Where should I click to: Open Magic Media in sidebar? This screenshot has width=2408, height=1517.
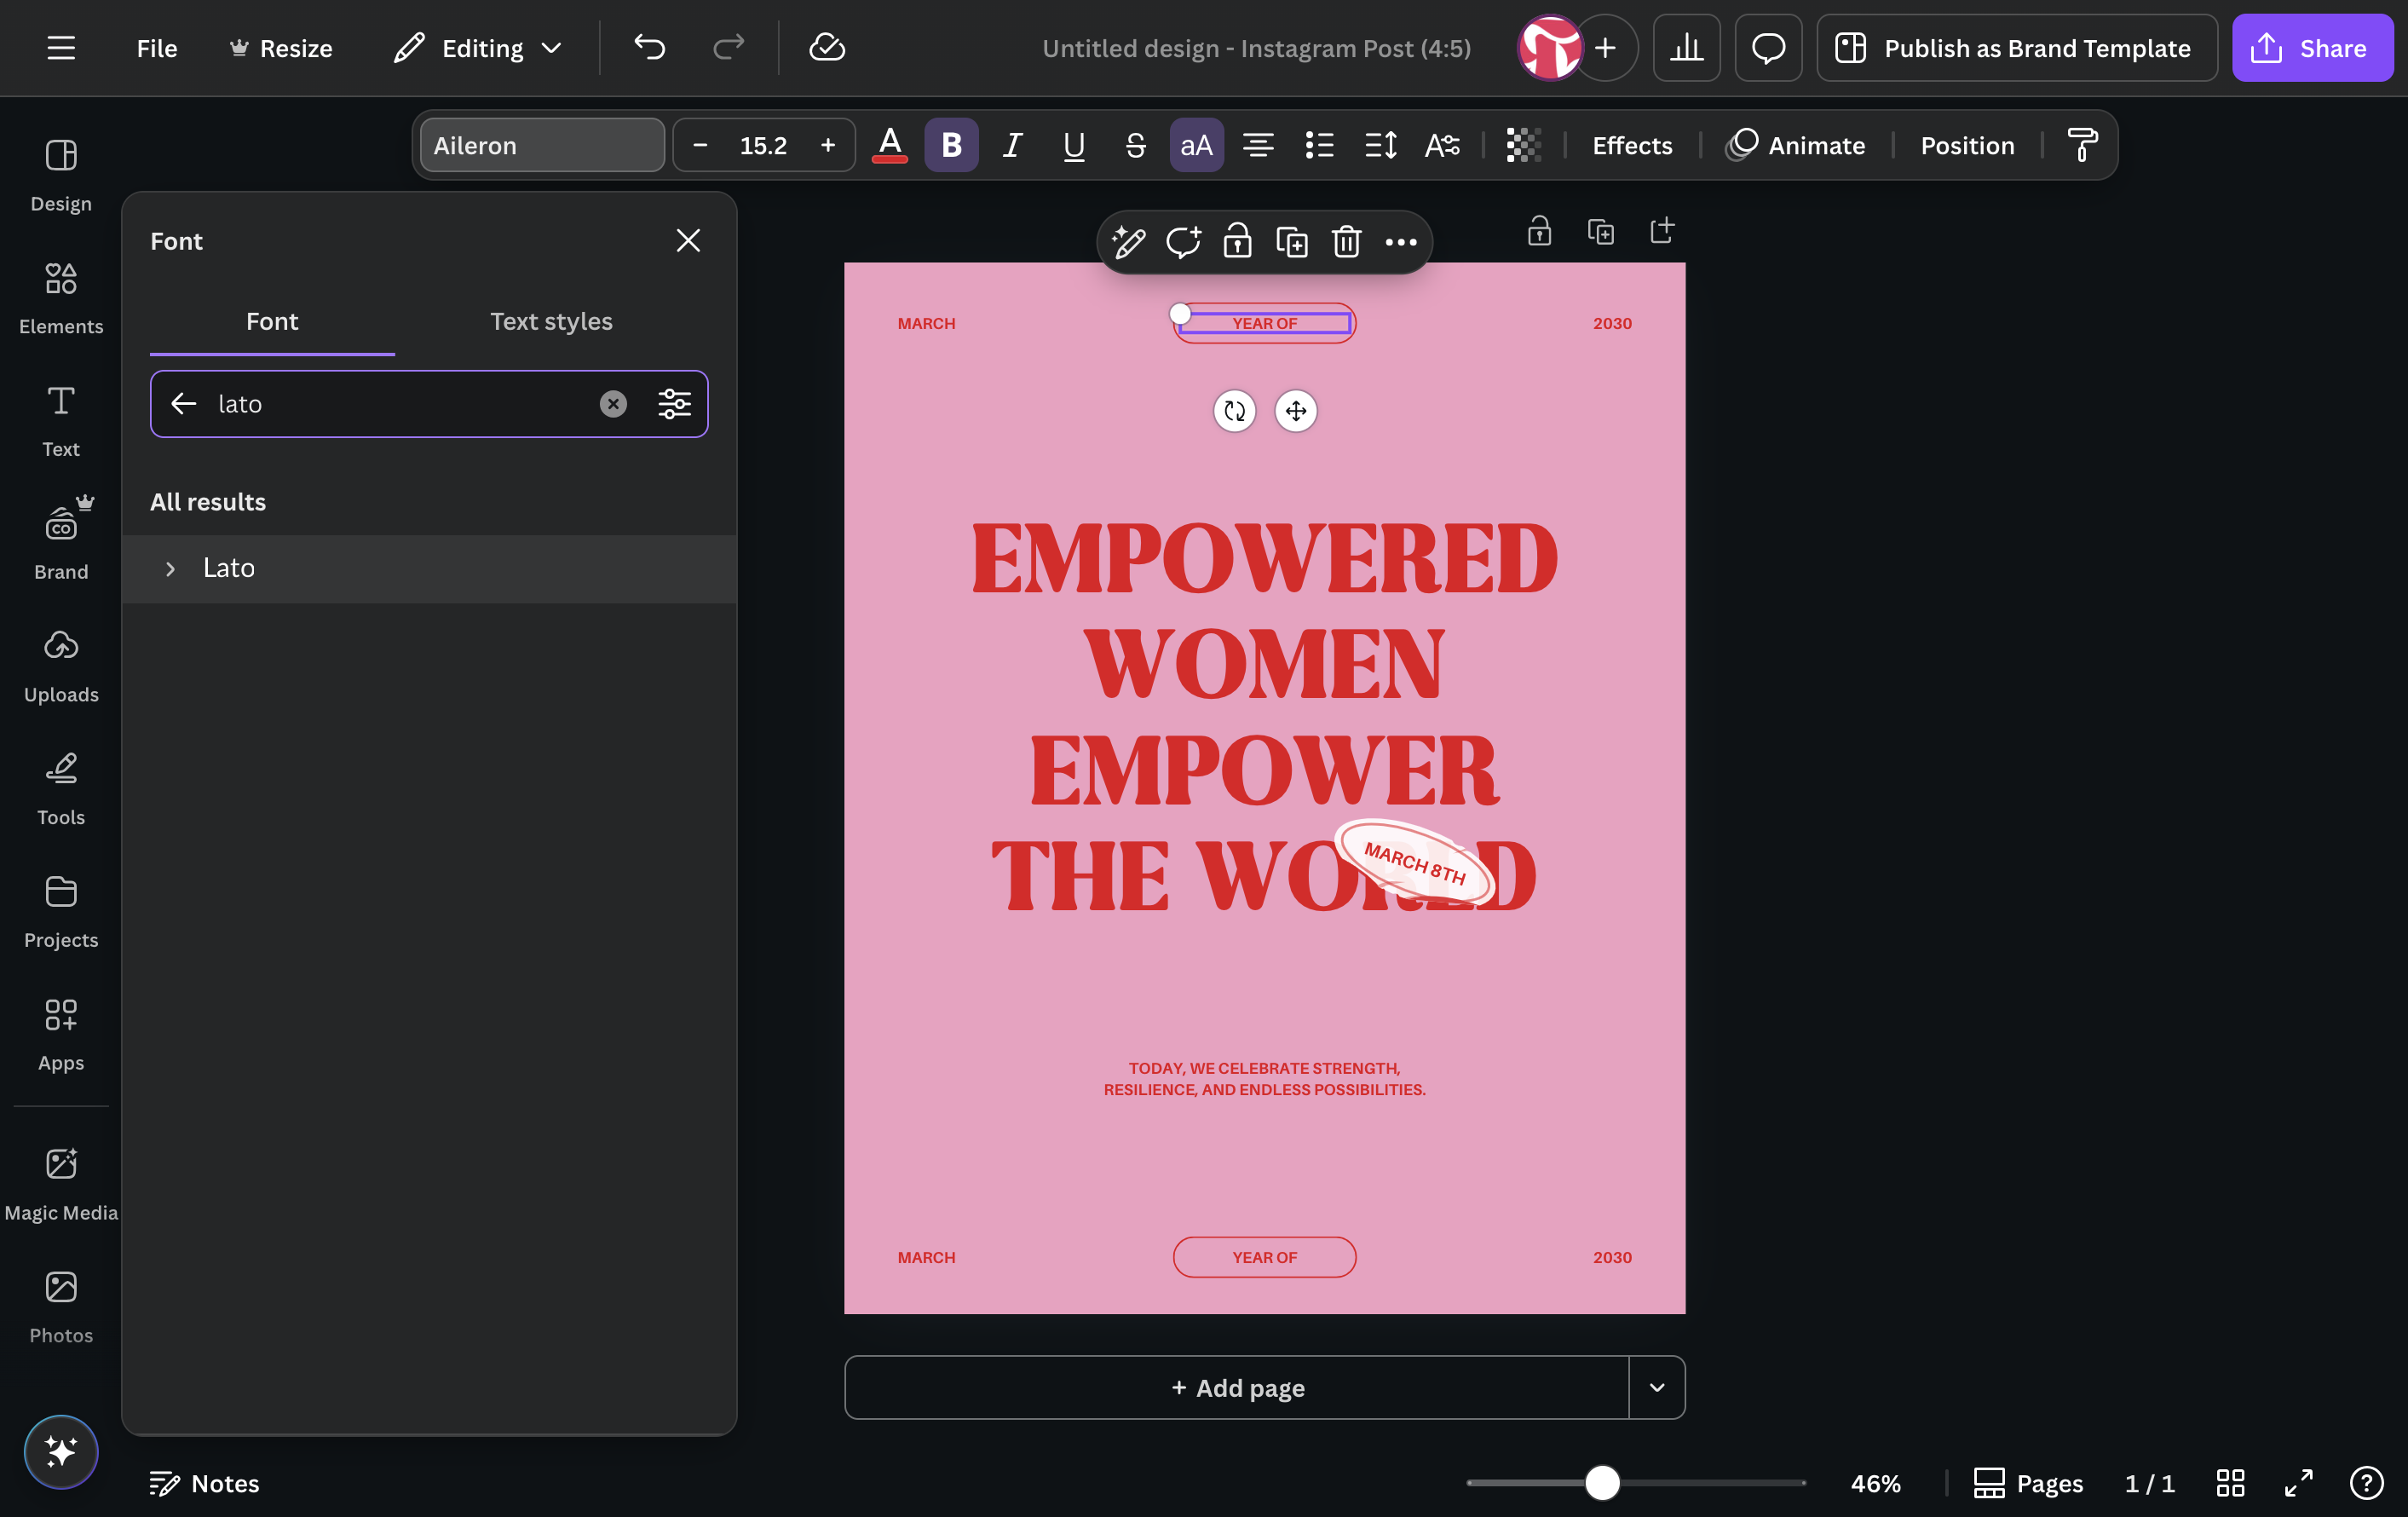pos(61,1184)
